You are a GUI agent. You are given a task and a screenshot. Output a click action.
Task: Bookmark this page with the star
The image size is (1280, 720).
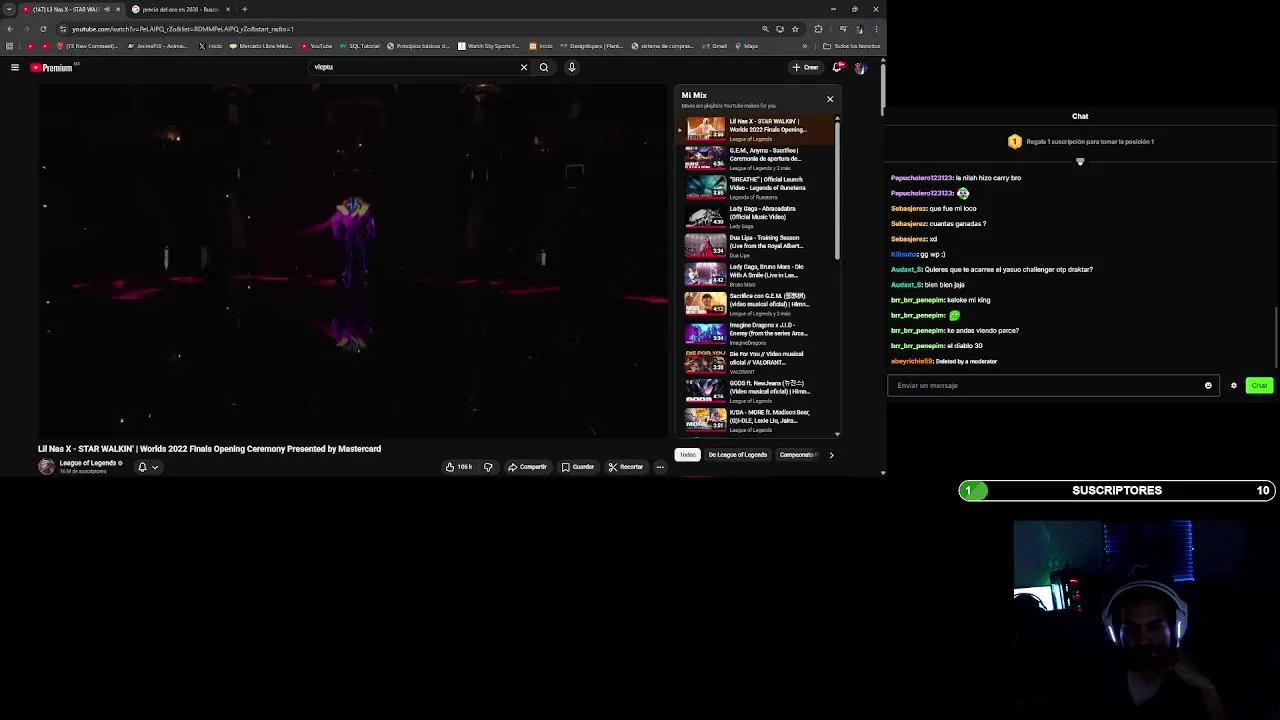[795, 29]
